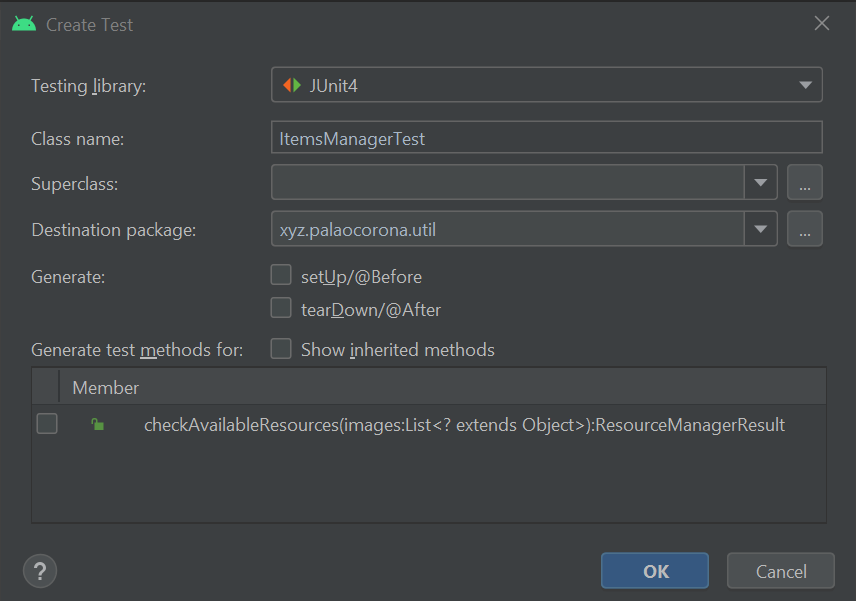
Task: Expand the Destination package dropdown arrow
Action: pyautogui.click(x=761, y=229)
